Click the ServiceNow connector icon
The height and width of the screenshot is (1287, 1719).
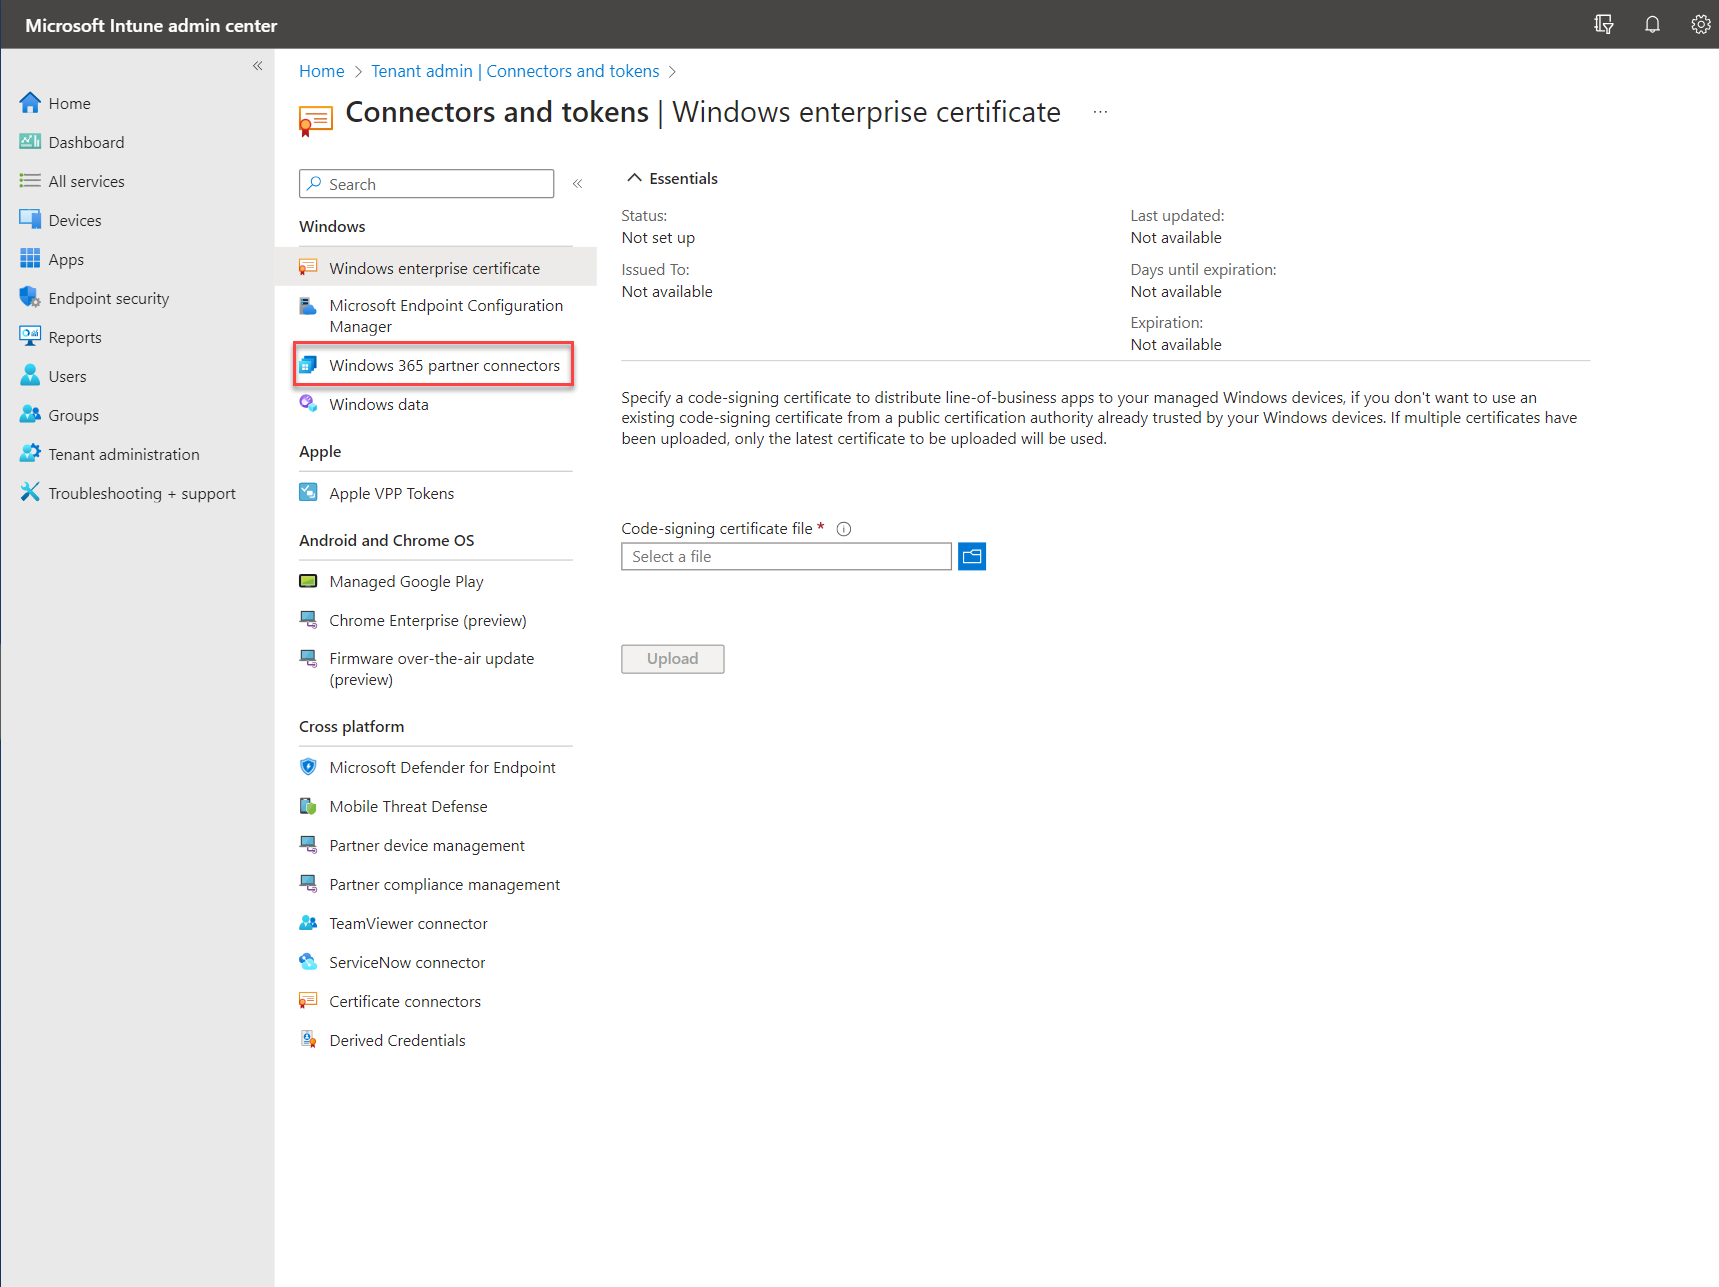pos(308,962)
